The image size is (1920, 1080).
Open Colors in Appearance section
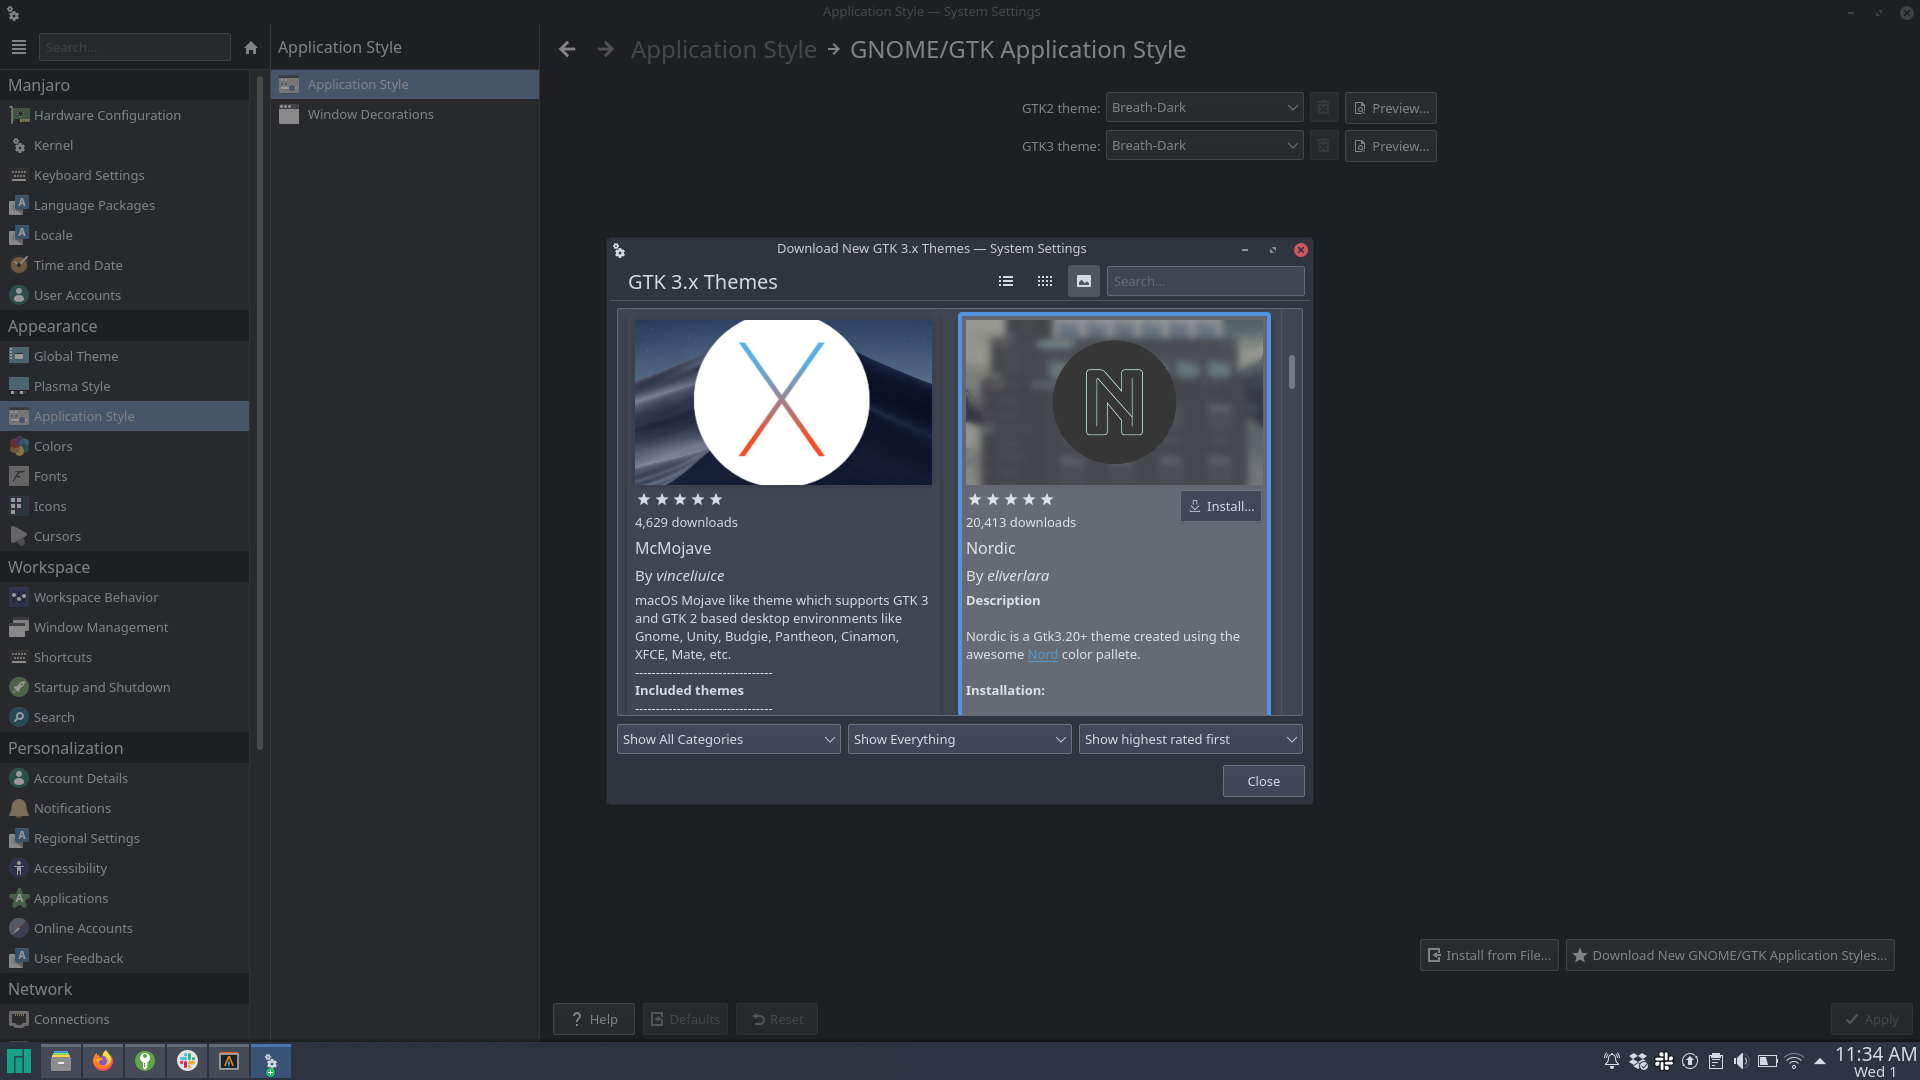tap(53, 446)
